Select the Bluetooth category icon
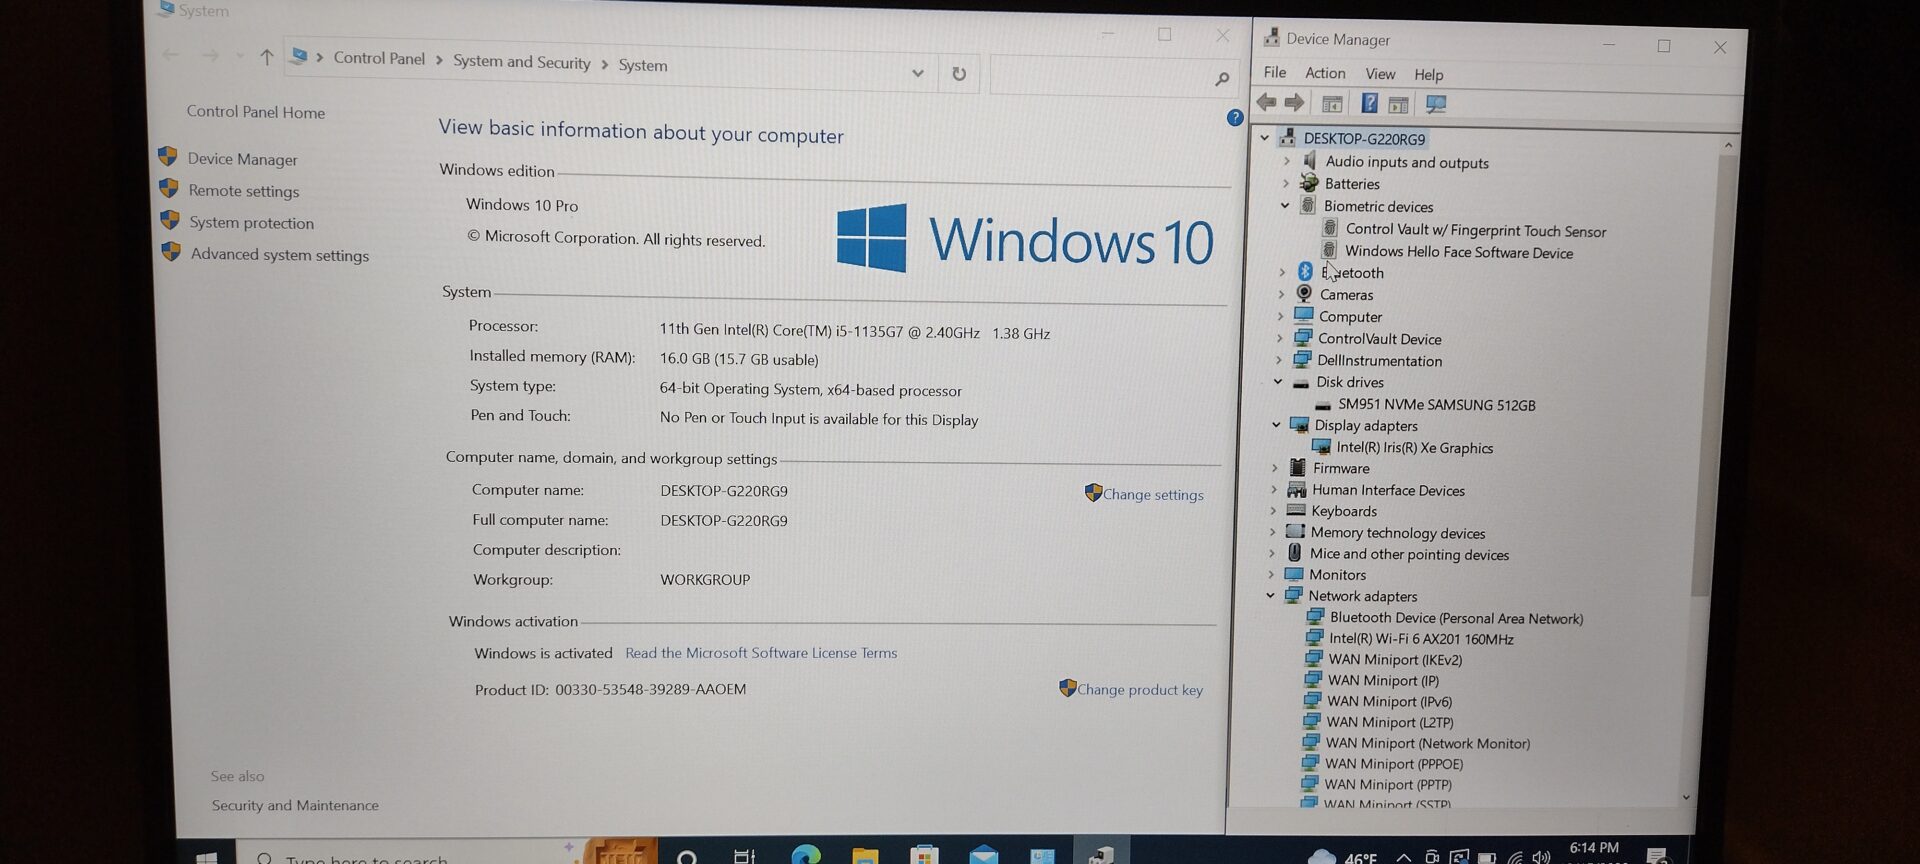The width and height of the screenshot is (1920, 864). (x=1305, y=271)
